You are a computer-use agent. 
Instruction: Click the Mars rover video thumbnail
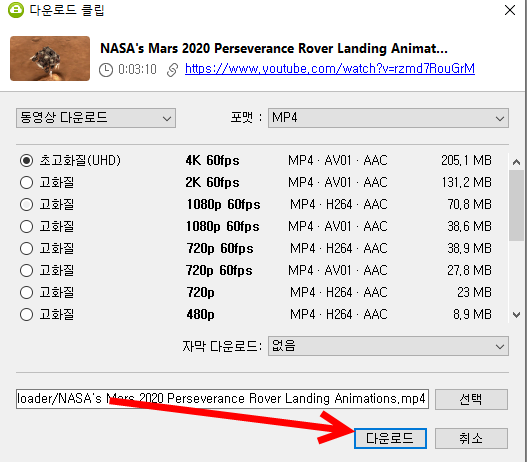coord(50,58)
